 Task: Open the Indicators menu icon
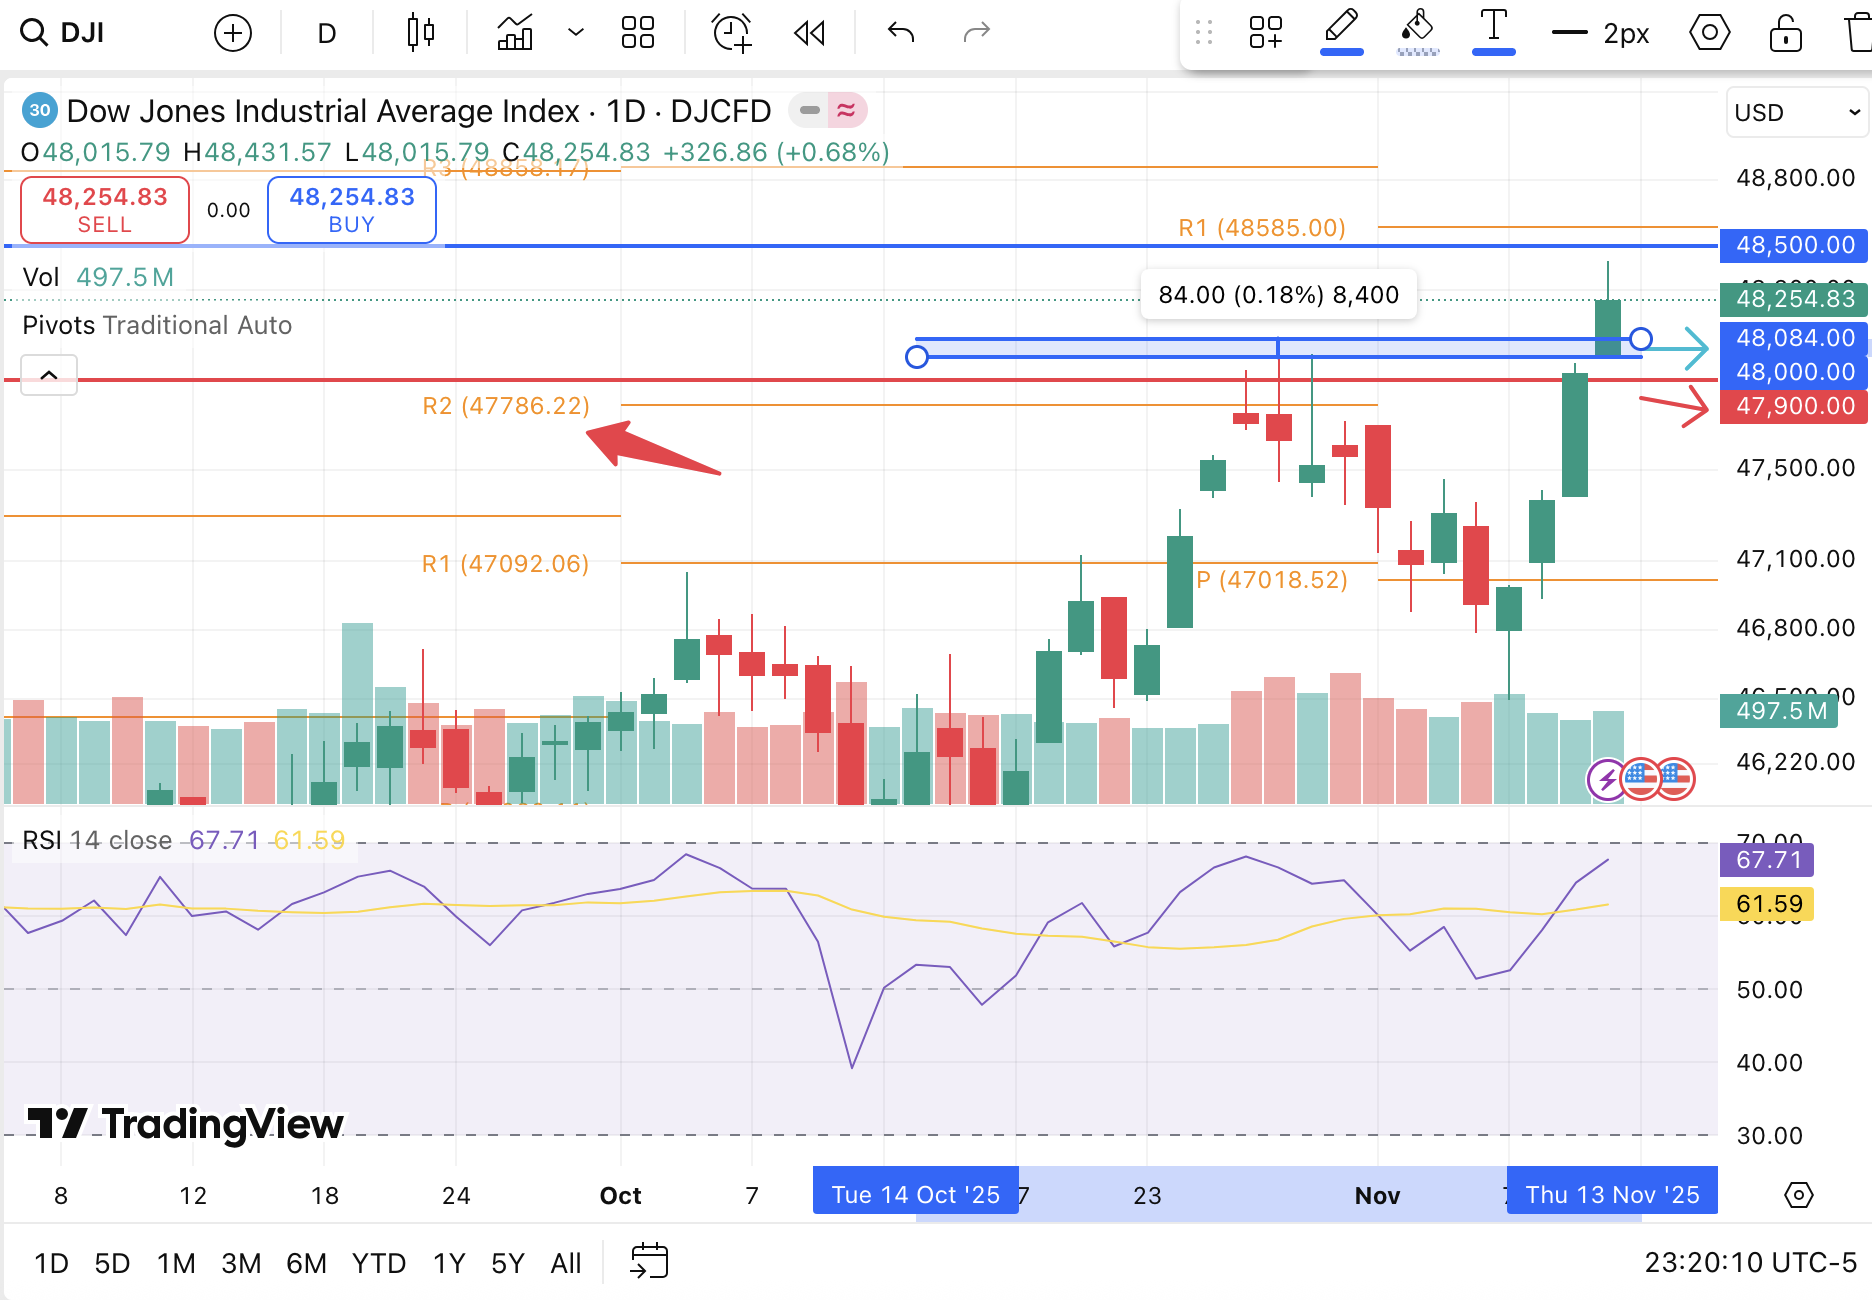click(515, 34)
